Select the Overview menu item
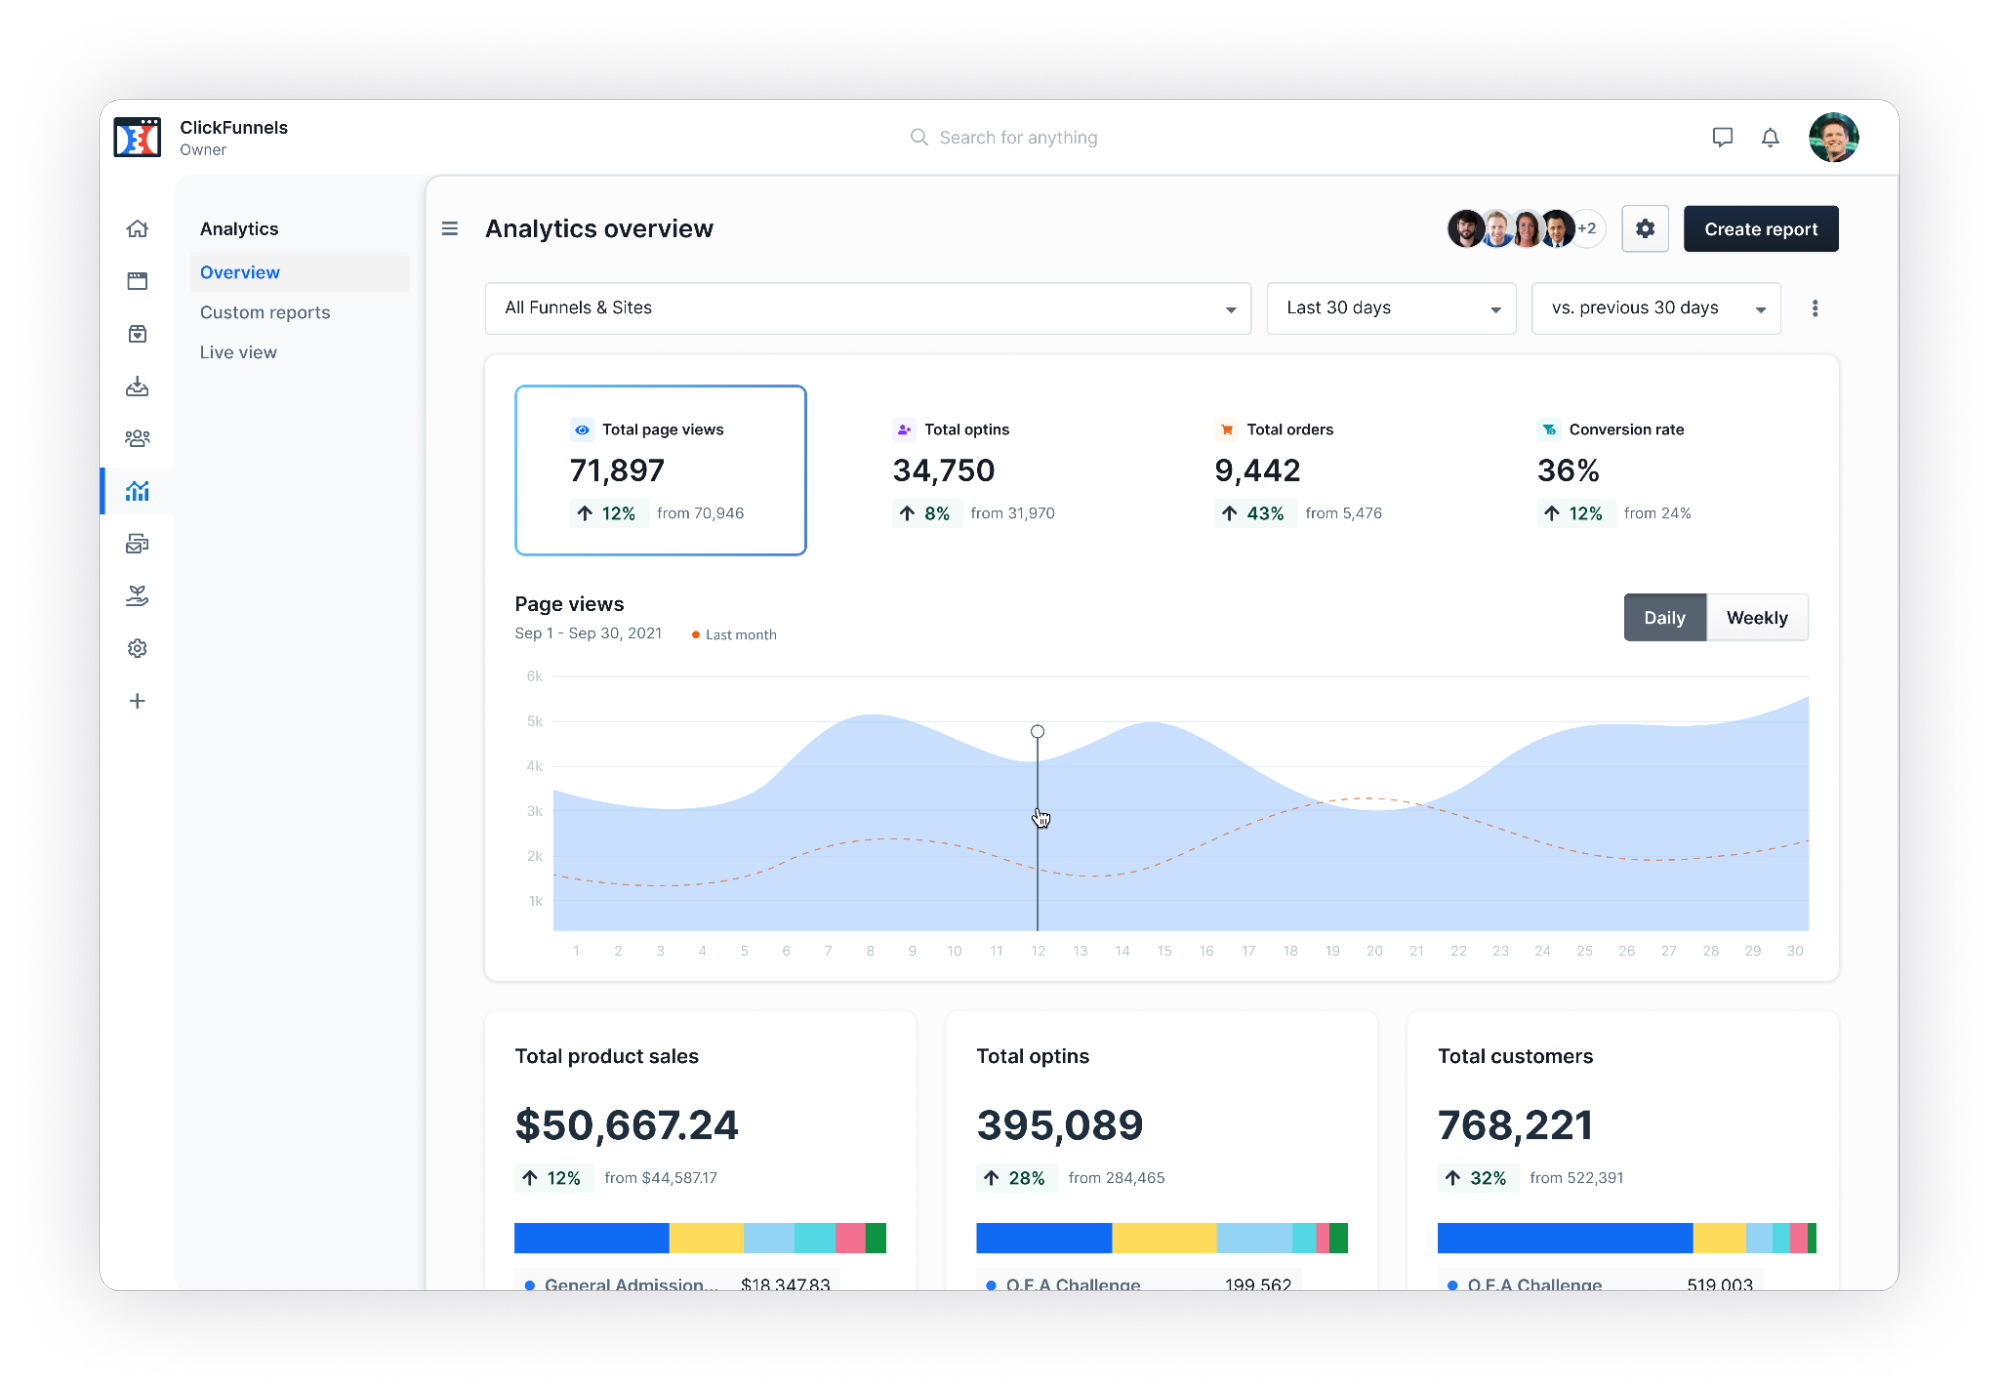Screen dimensions: 1999x1391 point(242,272)
